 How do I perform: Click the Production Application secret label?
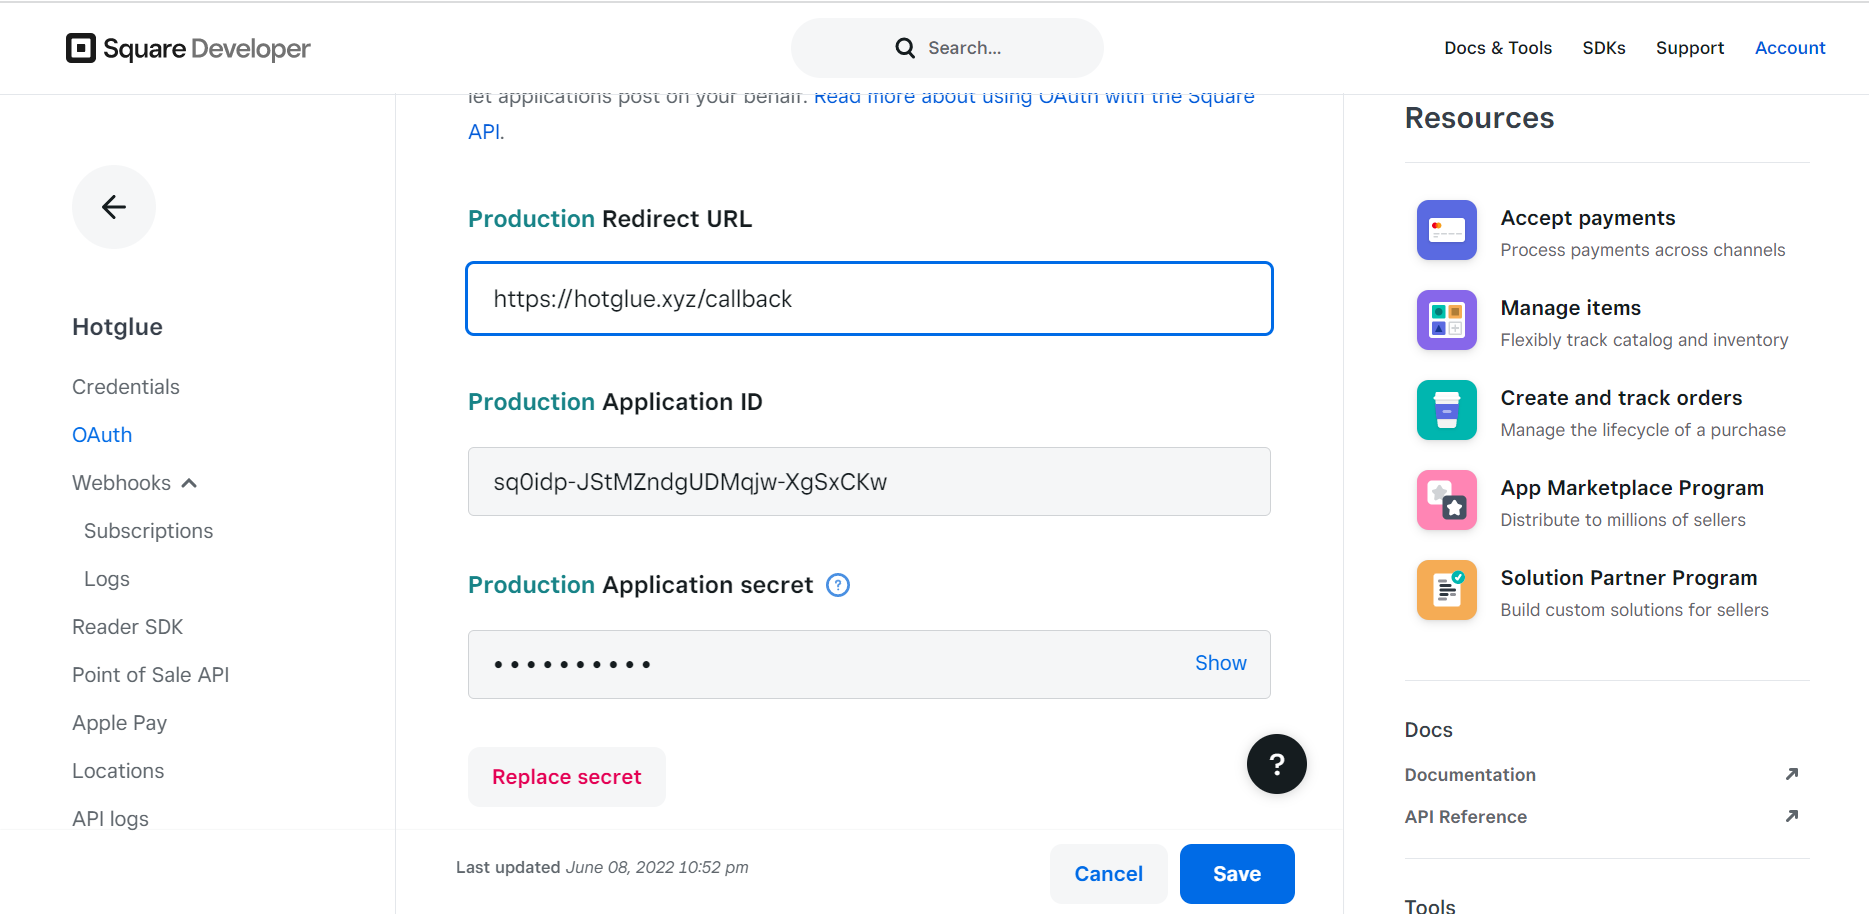(641, 585)
